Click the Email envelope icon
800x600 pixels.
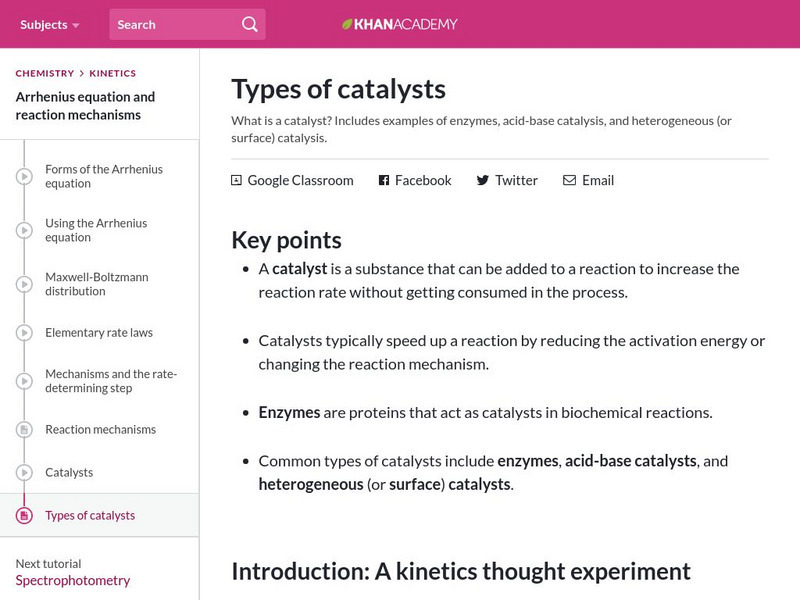[569, 180]
